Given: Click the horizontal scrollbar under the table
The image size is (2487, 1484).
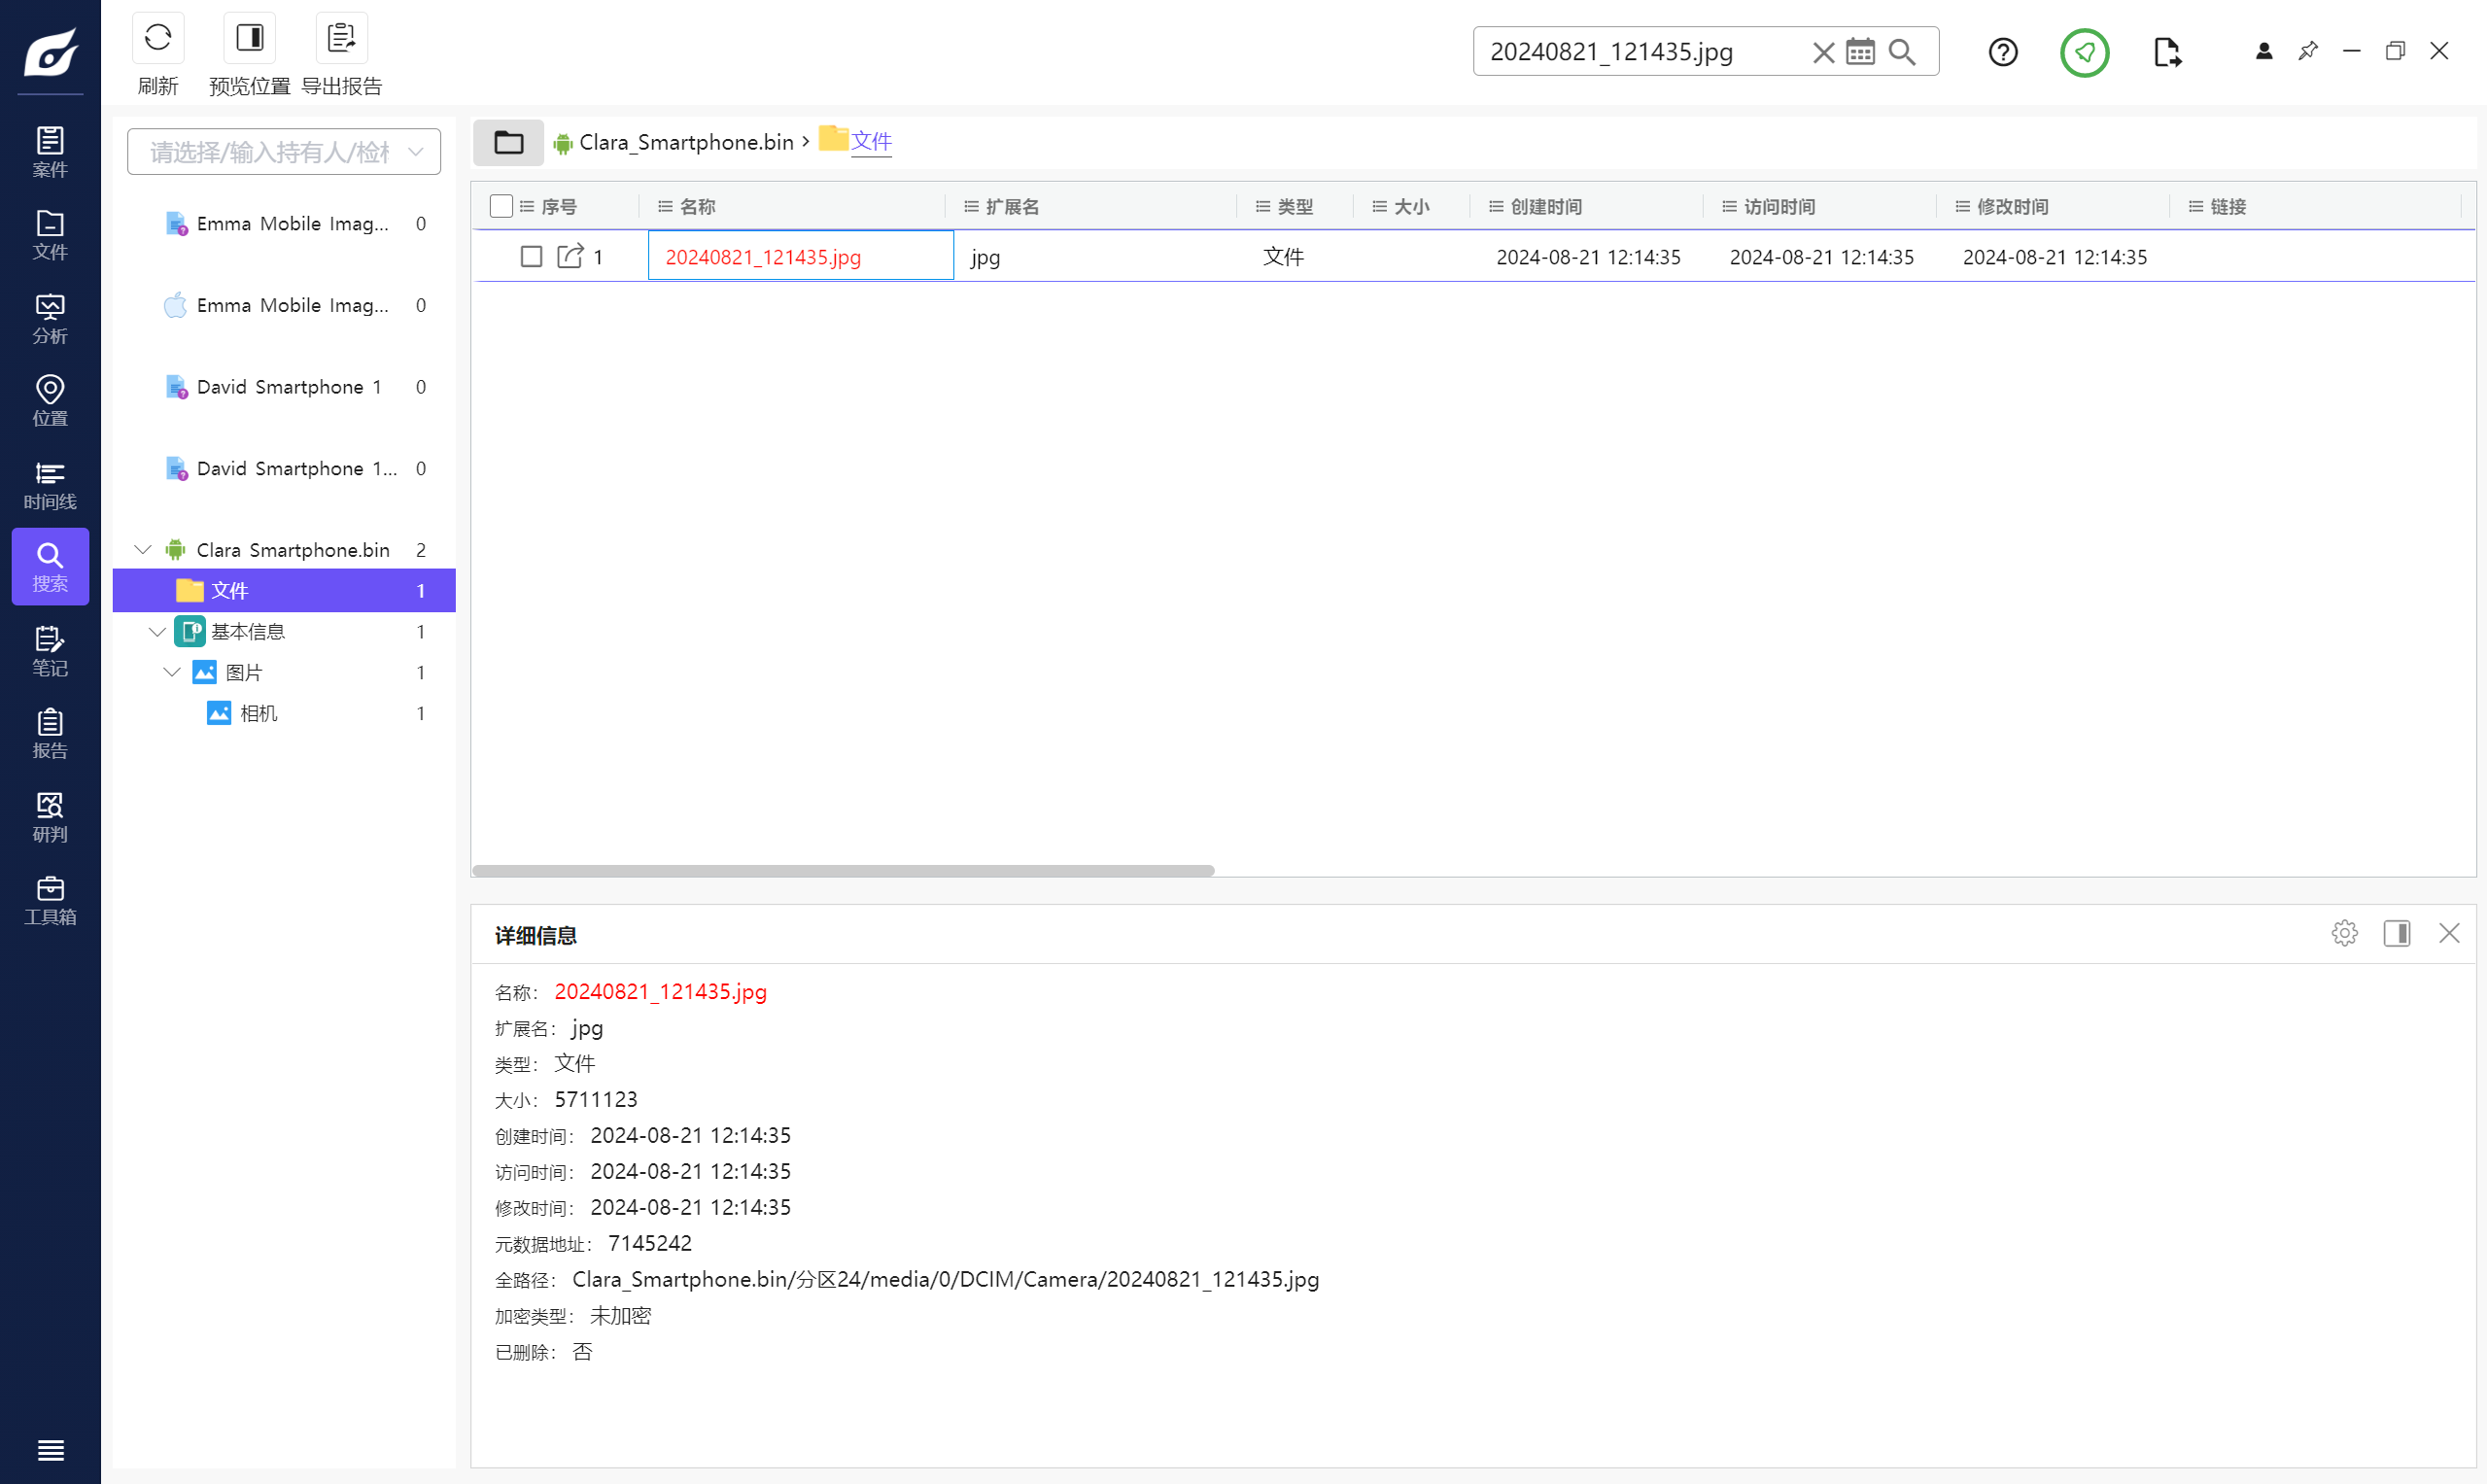Looking at the screenshot, I should [842, 871].
